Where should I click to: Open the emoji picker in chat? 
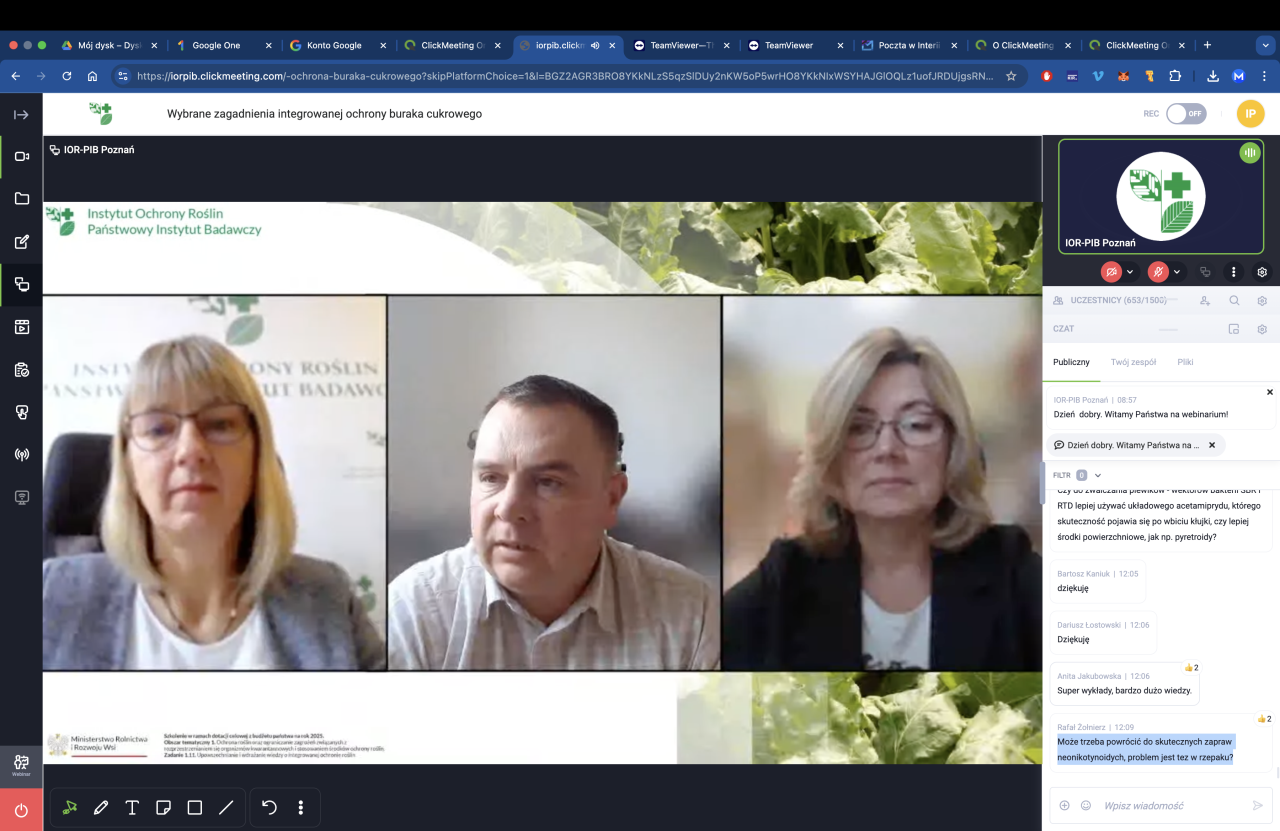pyautogui.click(x=1086, y=805)
